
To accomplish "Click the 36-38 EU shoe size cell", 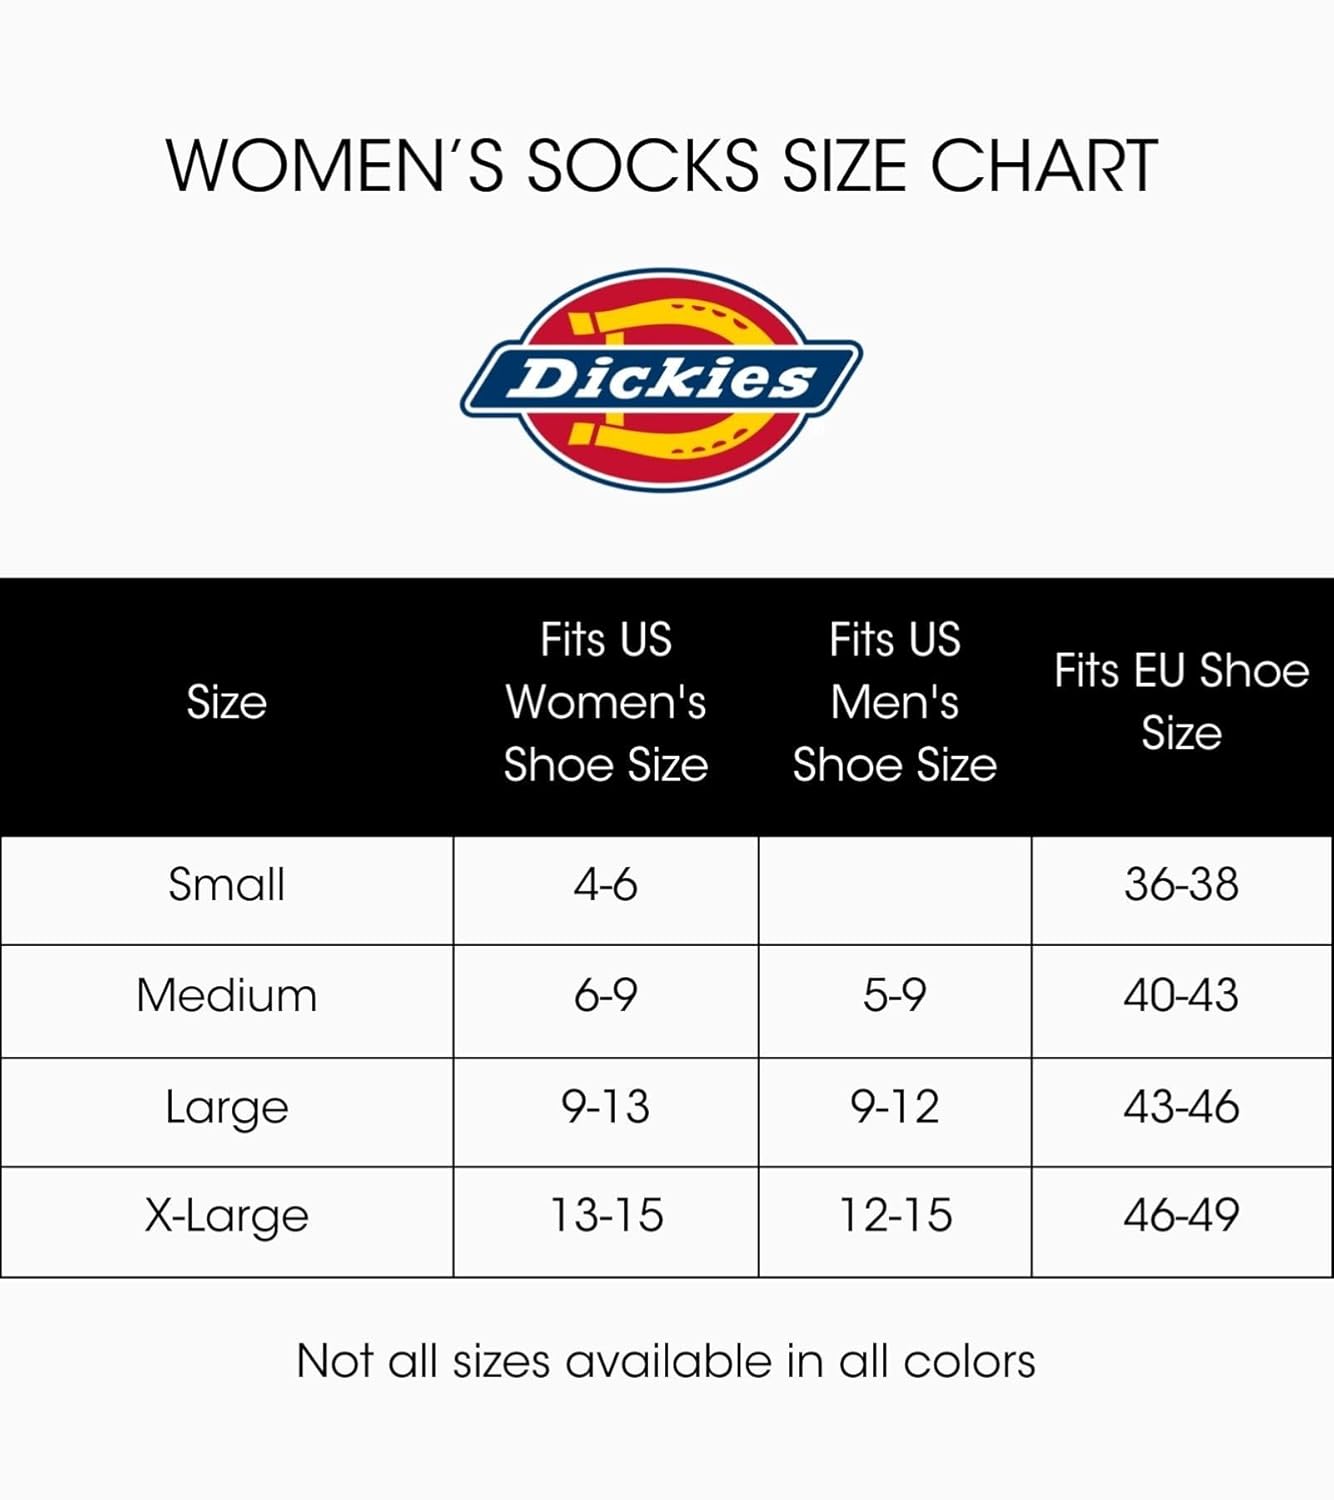I will pyautogui.click(x=1181, y=885).
